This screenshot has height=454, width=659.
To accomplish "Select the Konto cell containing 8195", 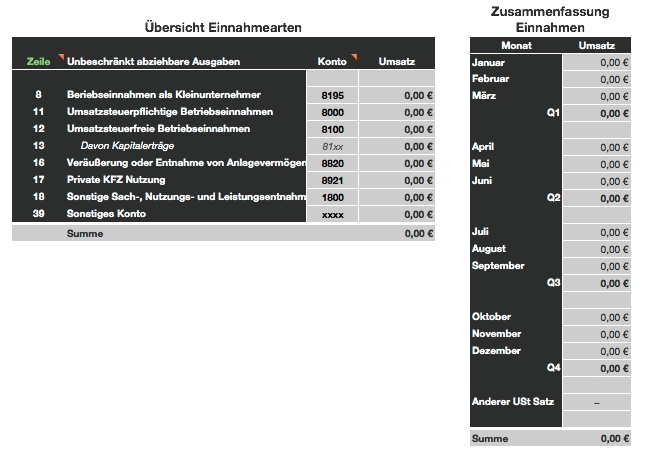I will [x=332, y=95].
